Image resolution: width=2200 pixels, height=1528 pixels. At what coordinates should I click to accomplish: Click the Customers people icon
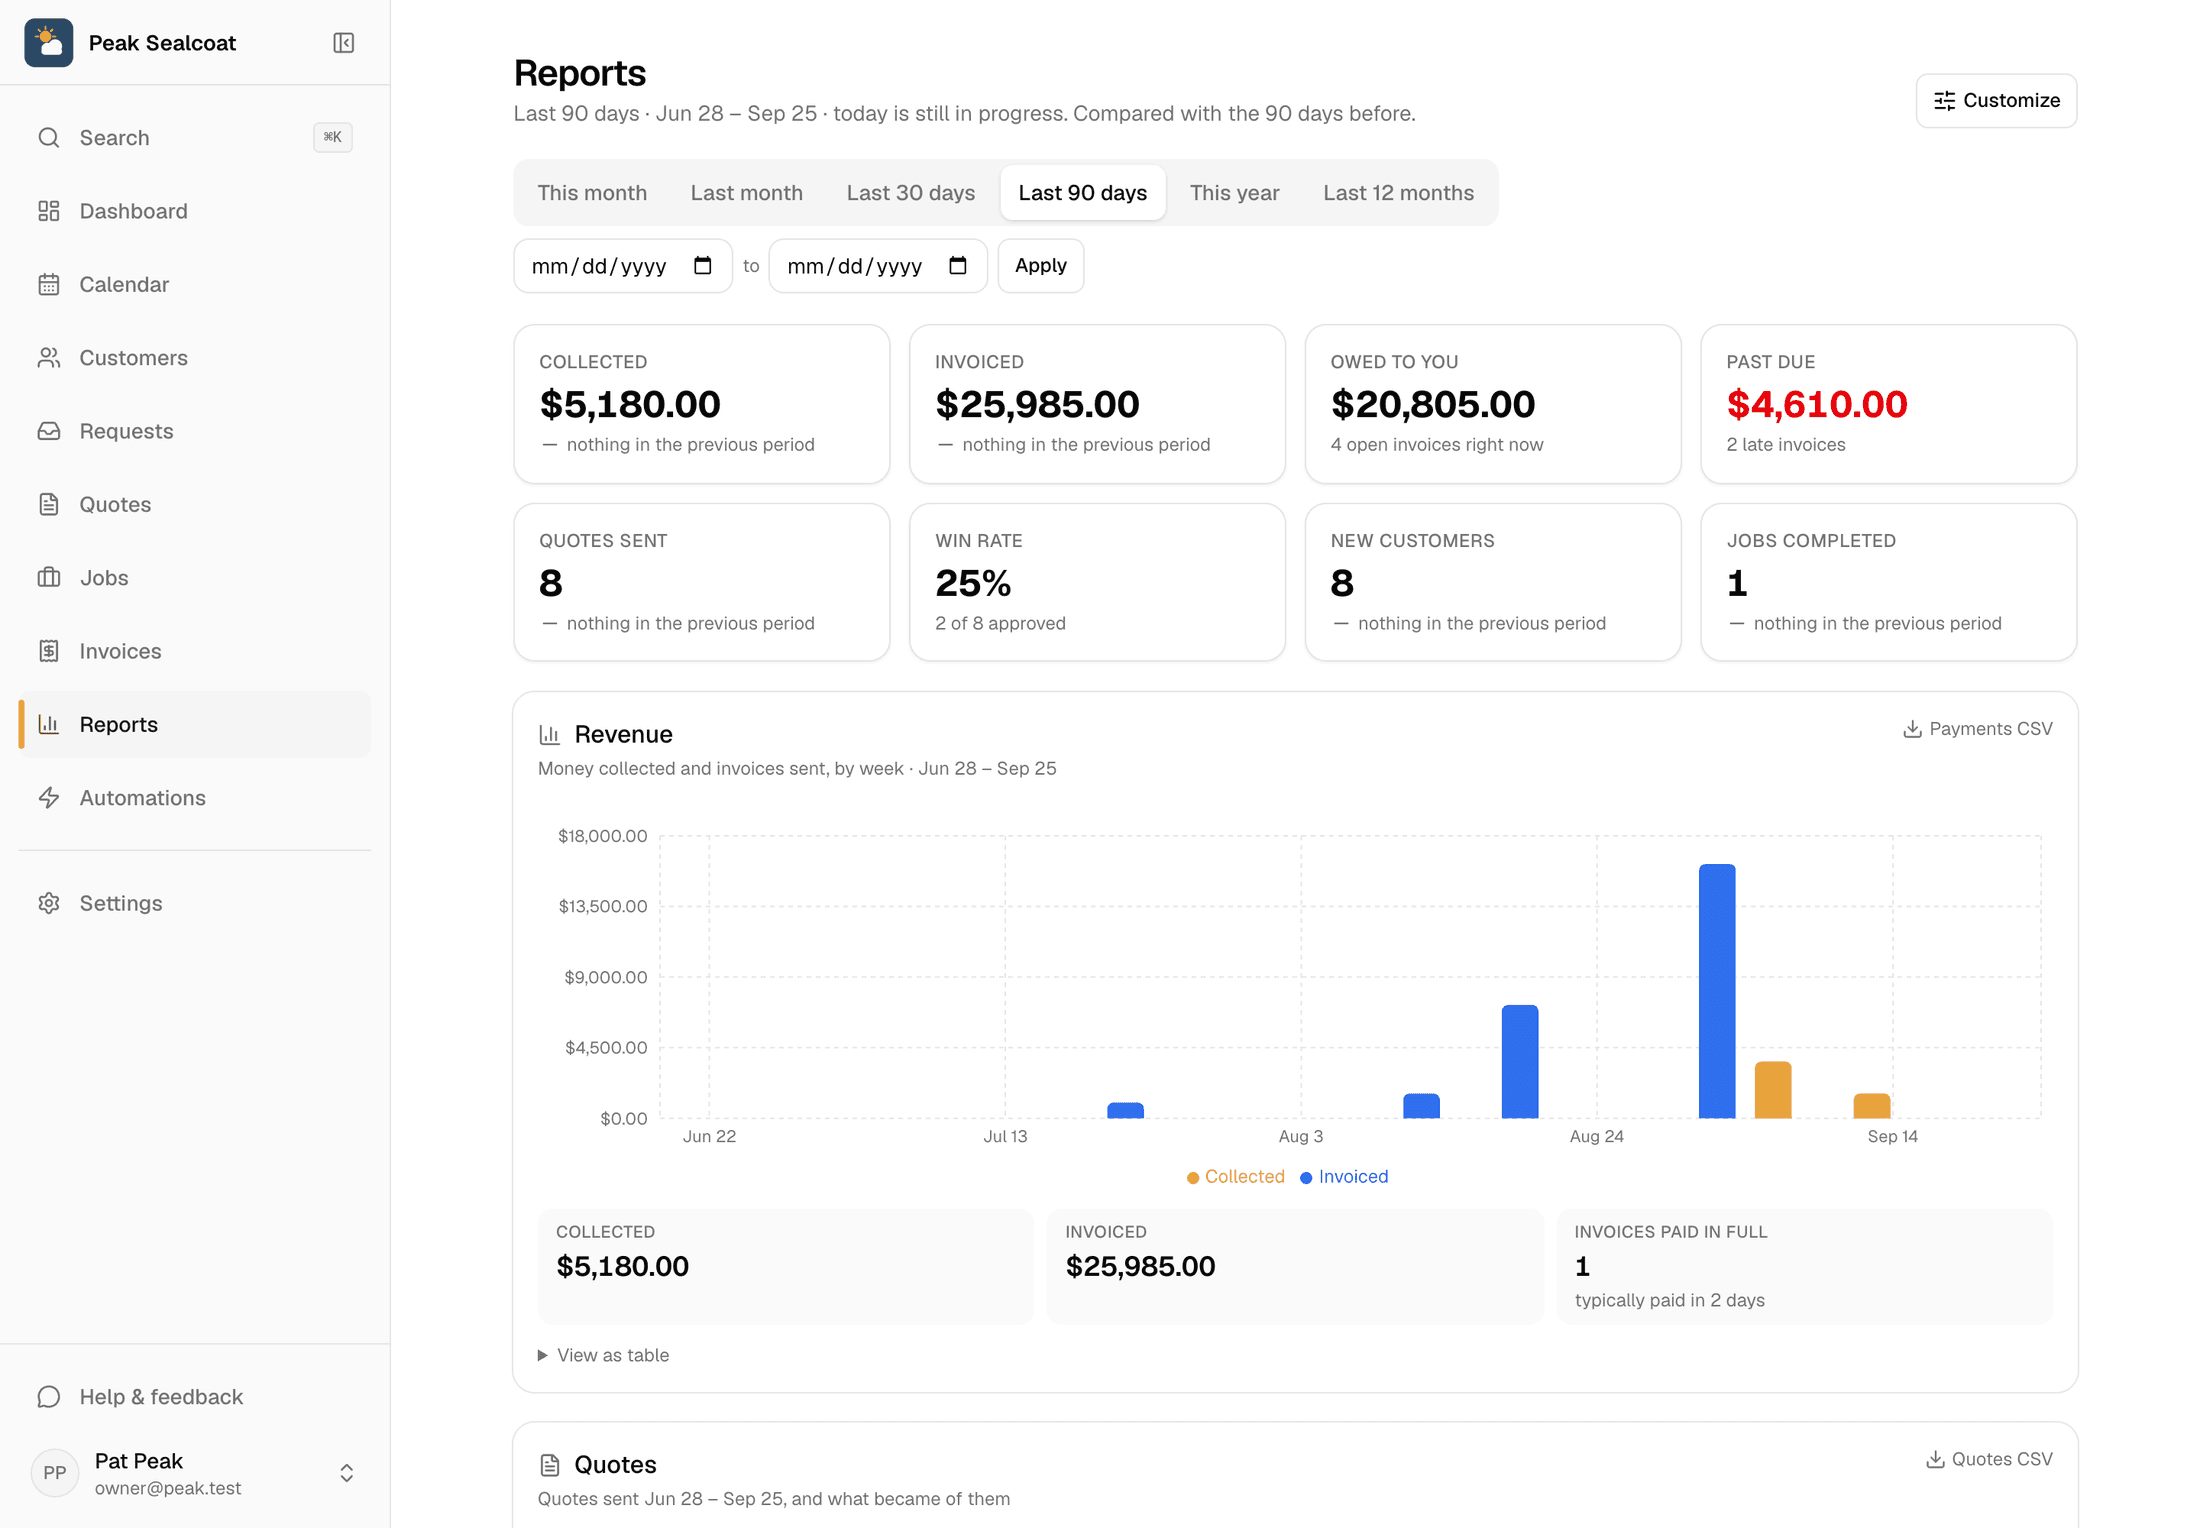tap(49, 358)
